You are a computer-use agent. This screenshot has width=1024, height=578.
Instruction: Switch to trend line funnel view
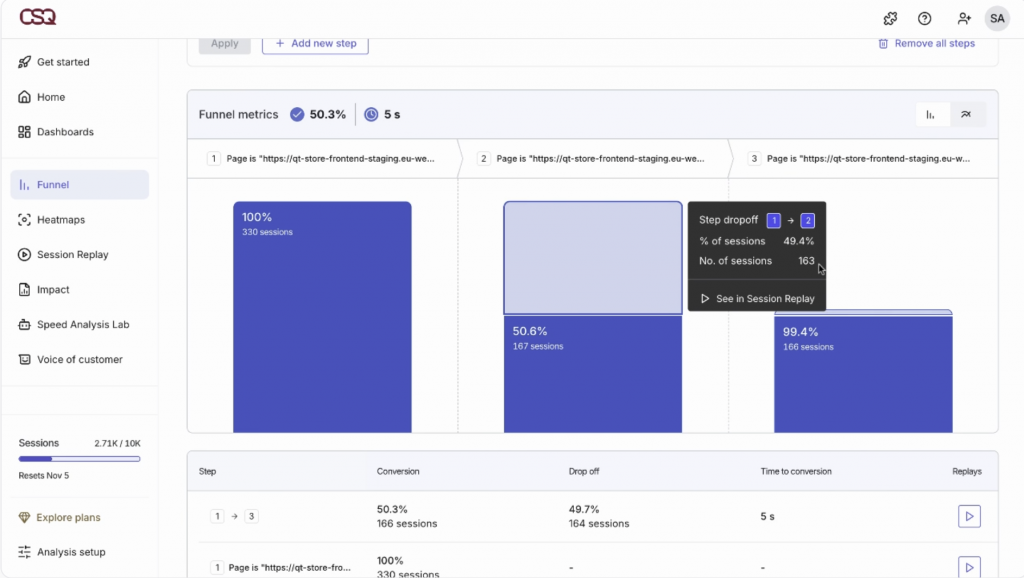click(x=966, y=115)
